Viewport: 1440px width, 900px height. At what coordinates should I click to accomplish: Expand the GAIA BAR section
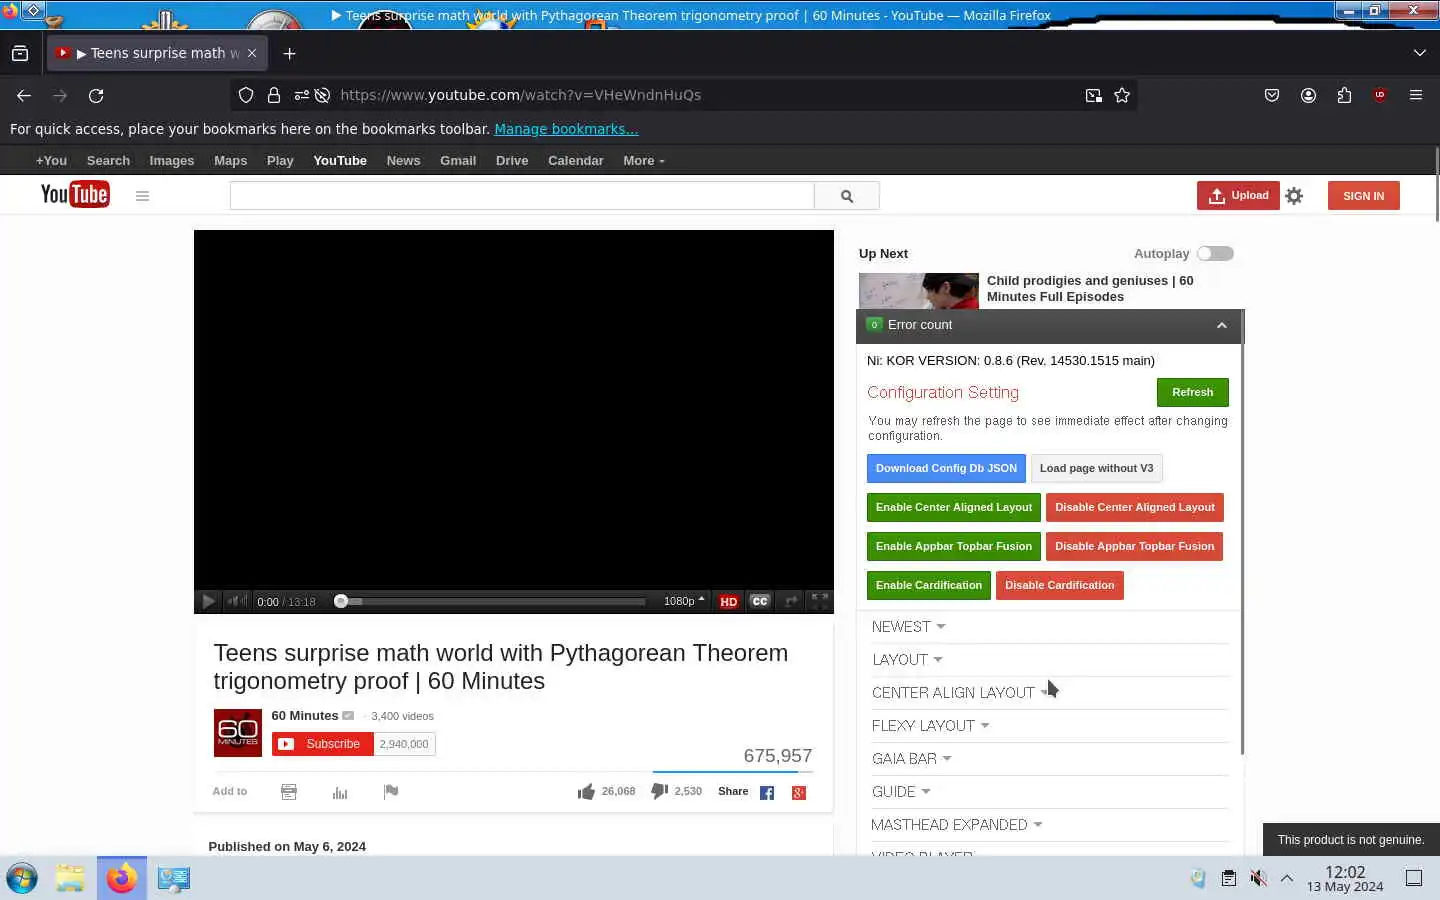coord(911,759)
